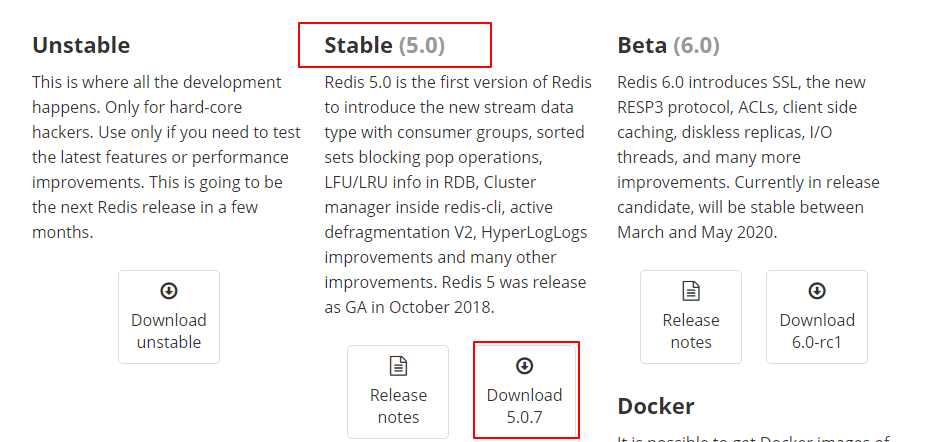Click the document icon on Stable Release notes
This screenshot has width=936, height=442.
pyautogui.click(x=398, y=366)
